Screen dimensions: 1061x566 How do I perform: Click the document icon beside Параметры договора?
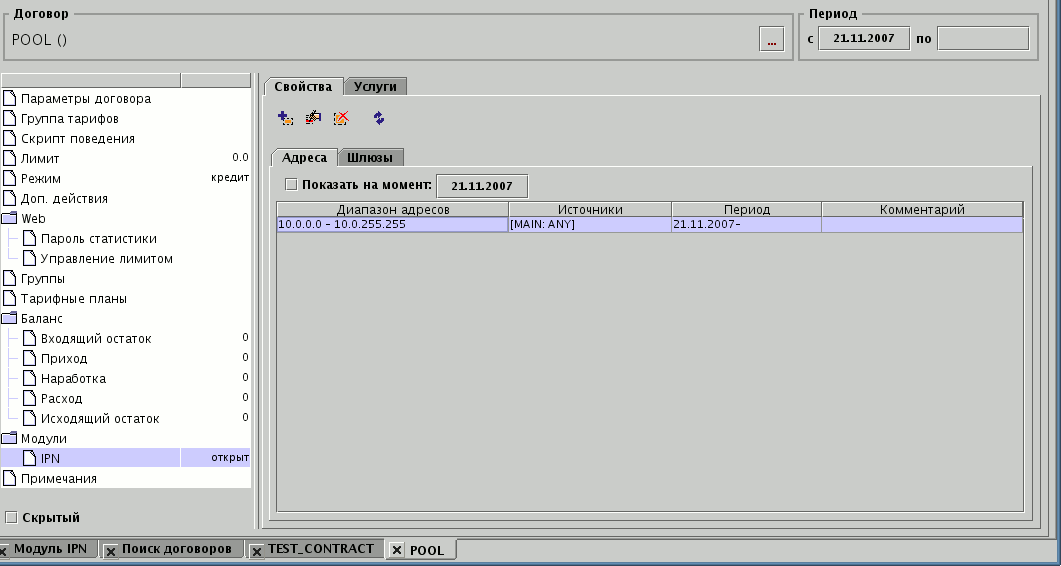point(10,99)
